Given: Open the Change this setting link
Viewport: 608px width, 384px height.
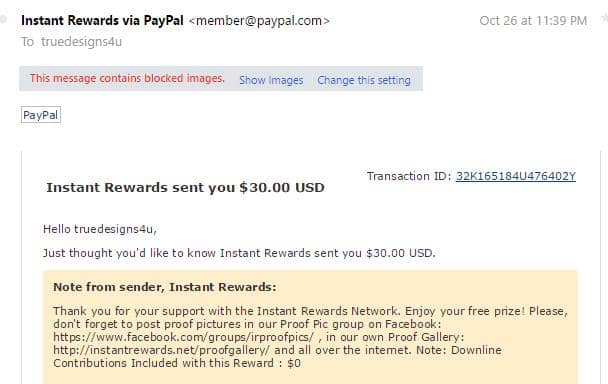Looking at the screenshot, I should click(364, 80).
